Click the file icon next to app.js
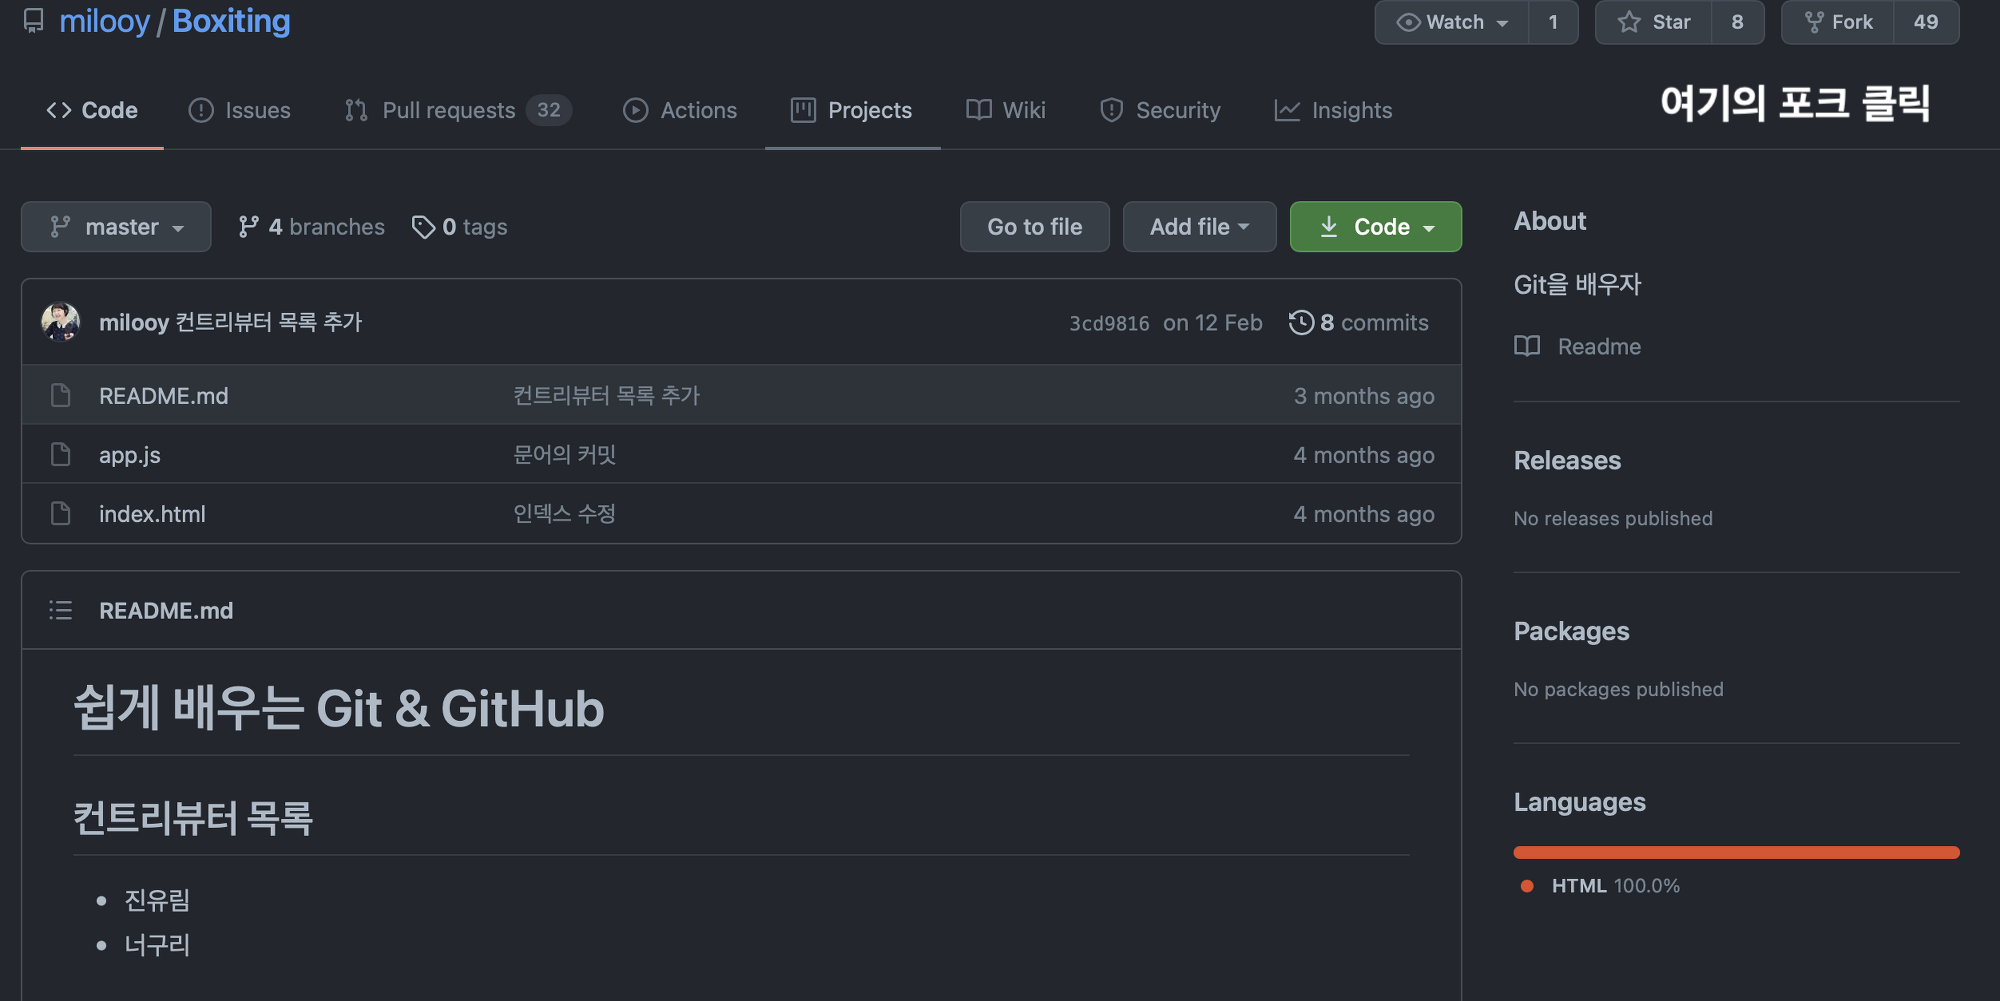Image resolution: width=2000 pixels, height=1001 pixels. 61,455
